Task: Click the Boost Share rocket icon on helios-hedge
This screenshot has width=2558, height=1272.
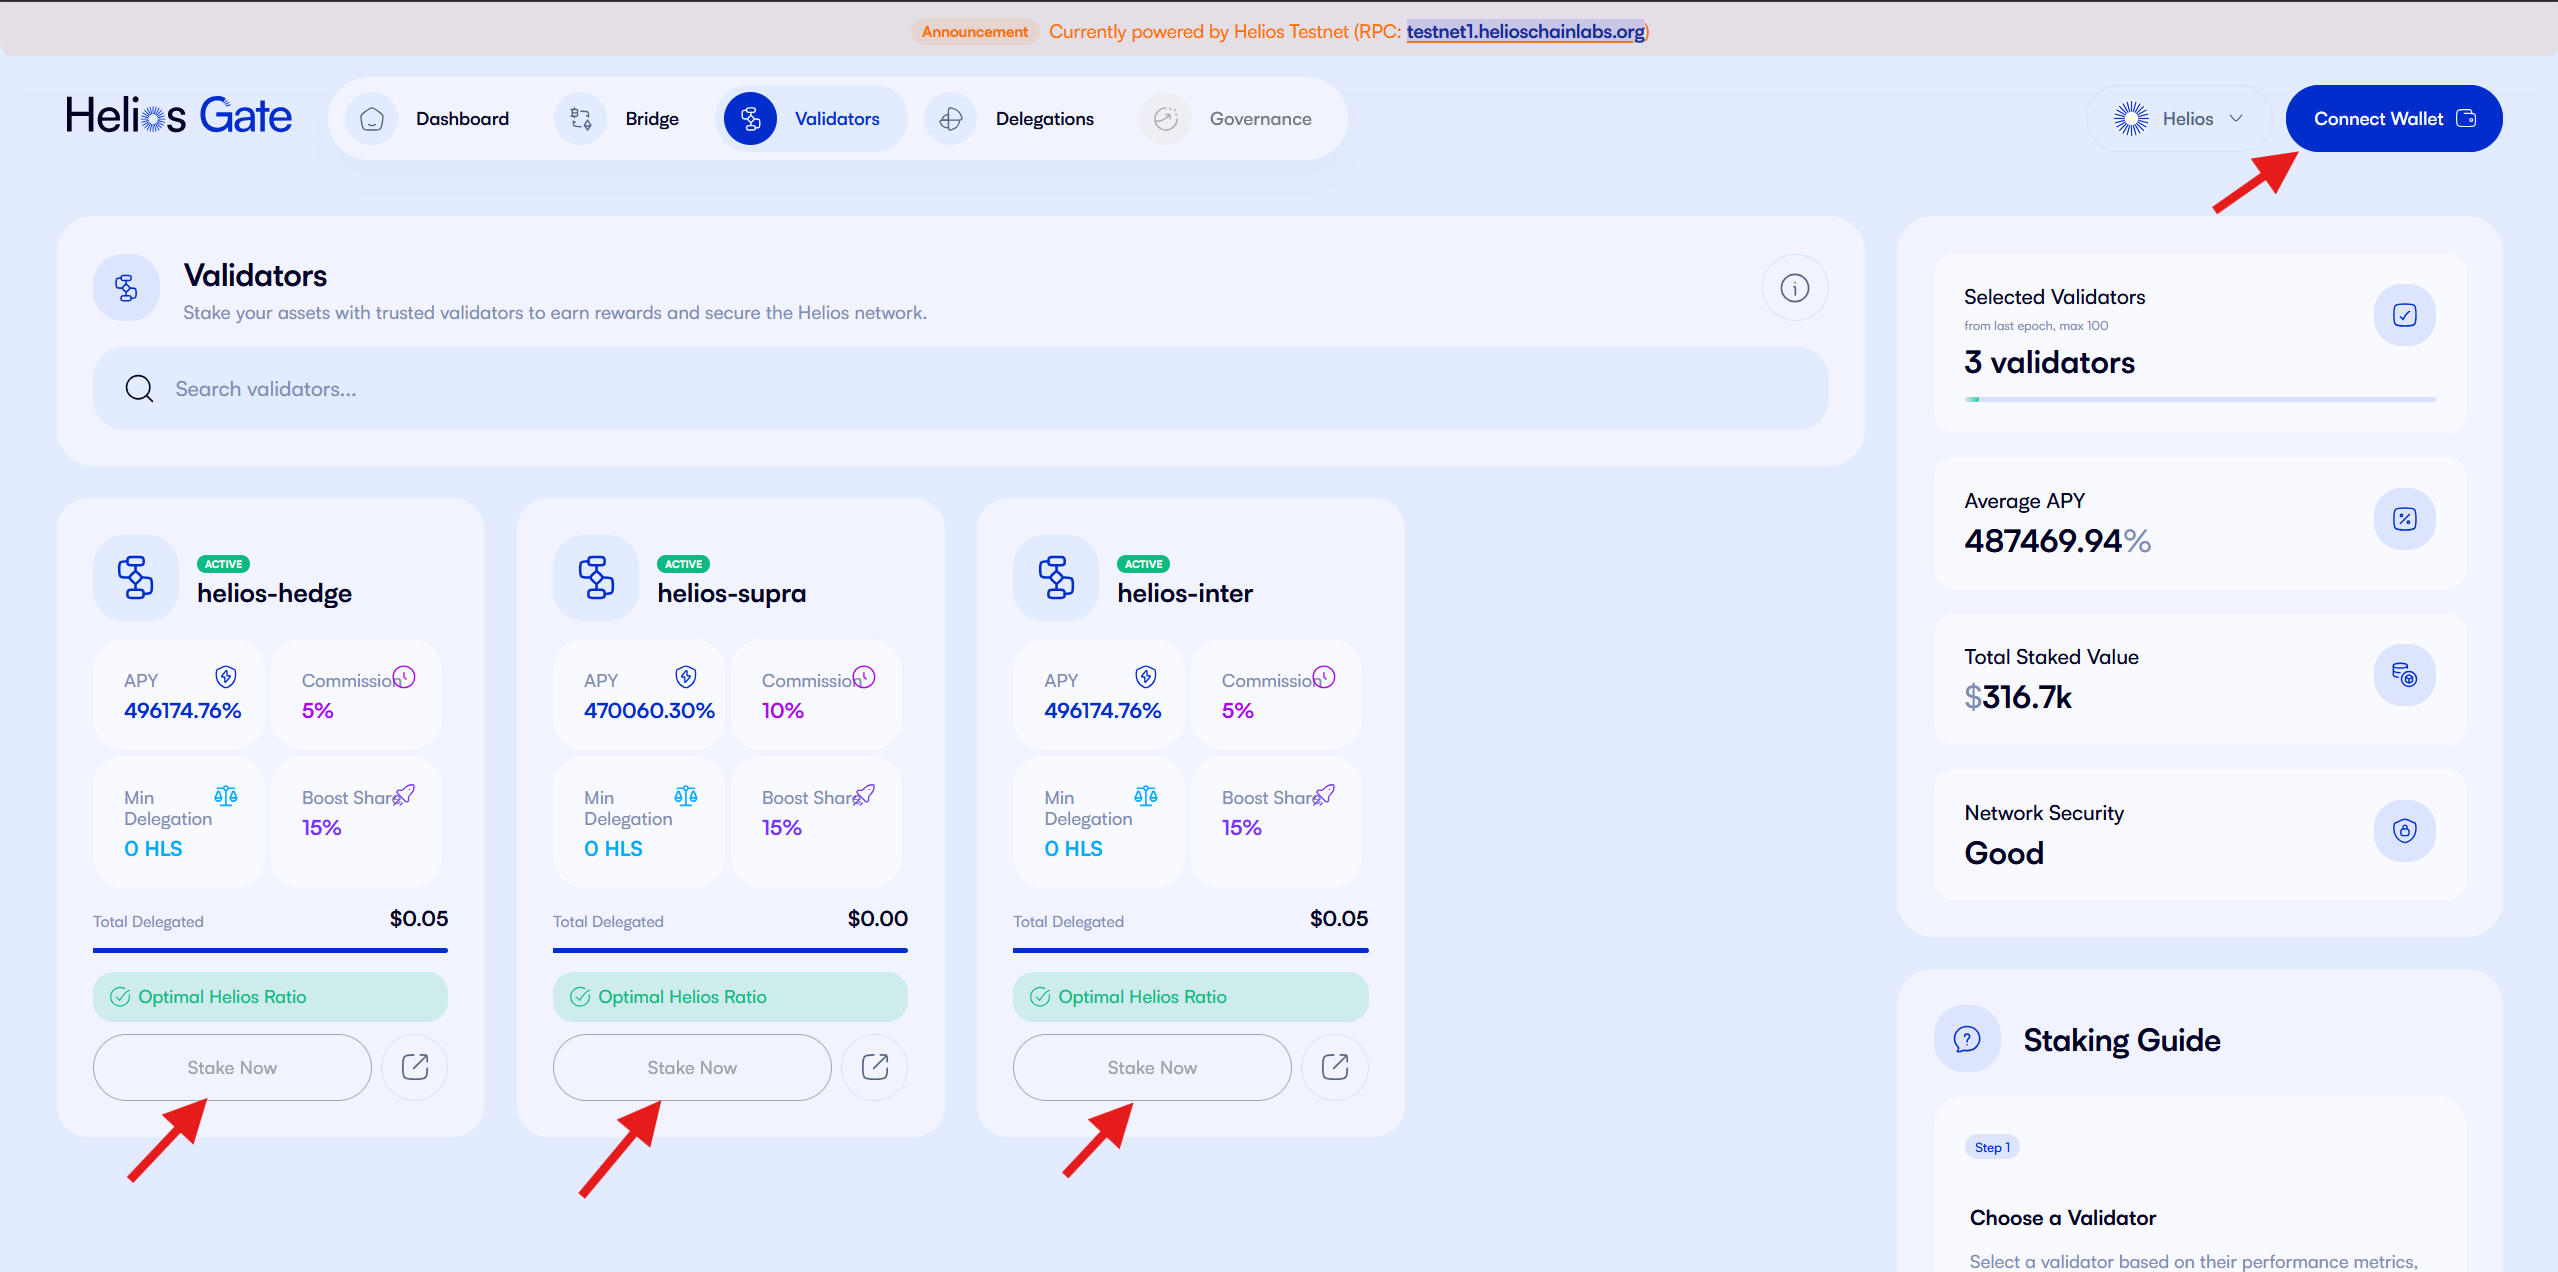Action: coord(404,795)
